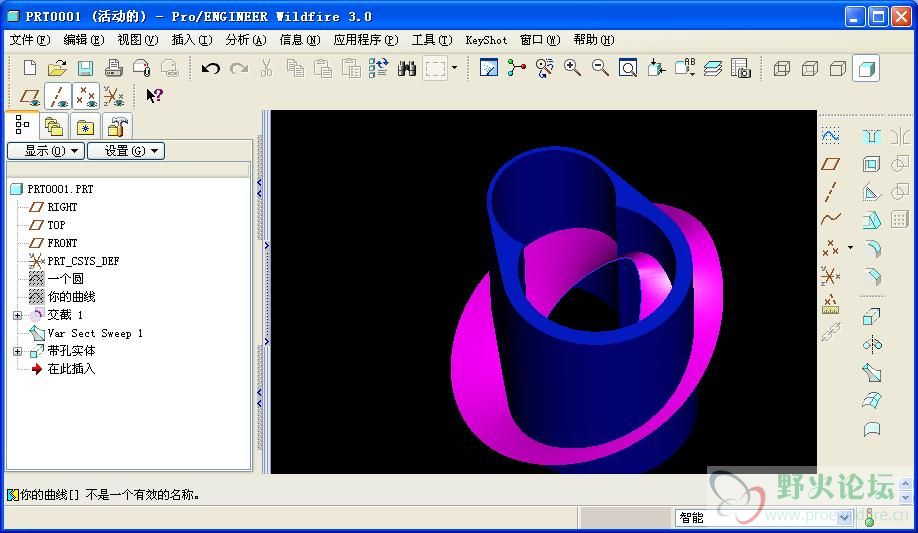Viewport: 918px width, 533px height.
Task: Activate Orient mode icon
Action: (544, 69)
